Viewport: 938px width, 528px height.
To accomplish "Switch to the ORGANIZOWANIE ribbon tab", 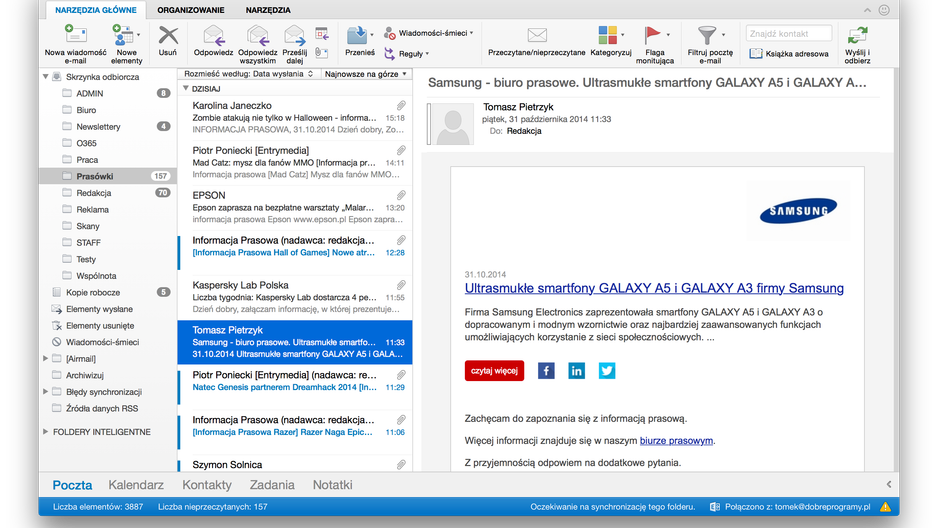I will coord(191,10).
